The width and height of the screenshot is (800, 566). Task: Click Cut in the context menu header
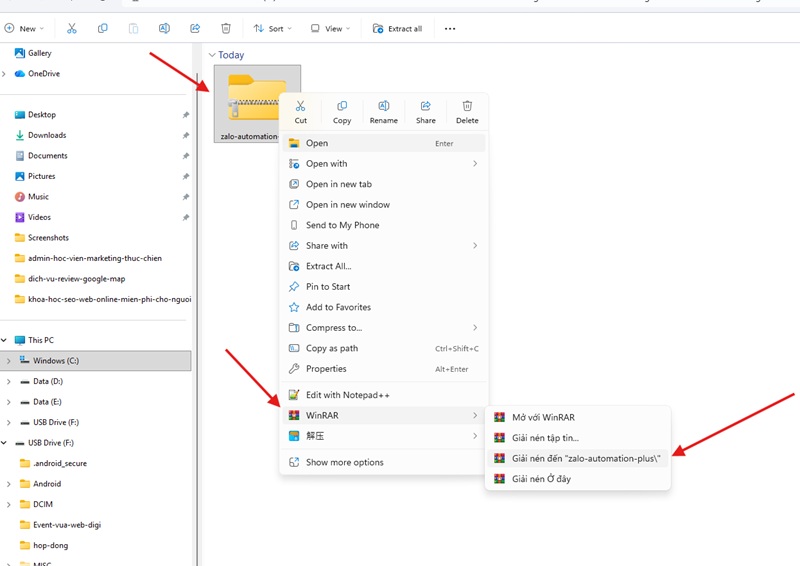pos(301,112)
